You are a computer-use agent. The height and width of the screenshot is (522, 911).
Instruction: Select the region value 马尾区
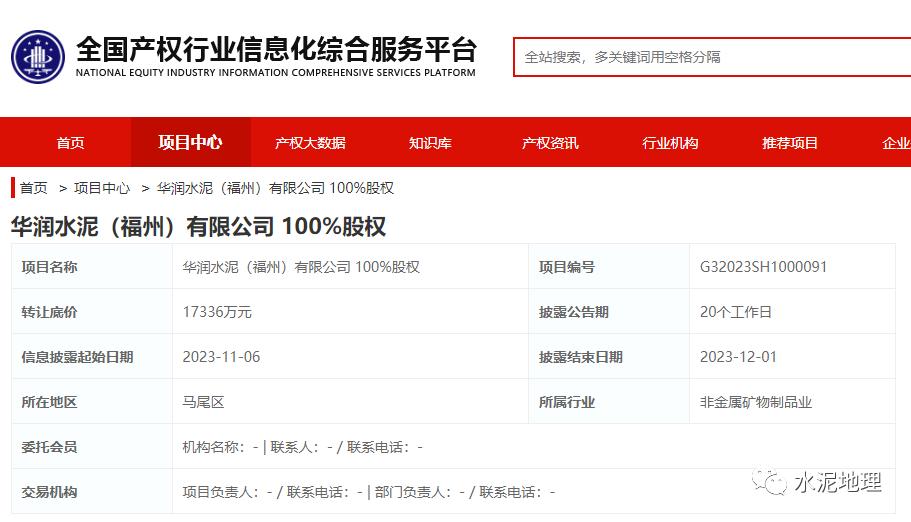click(x=203, y=402)
